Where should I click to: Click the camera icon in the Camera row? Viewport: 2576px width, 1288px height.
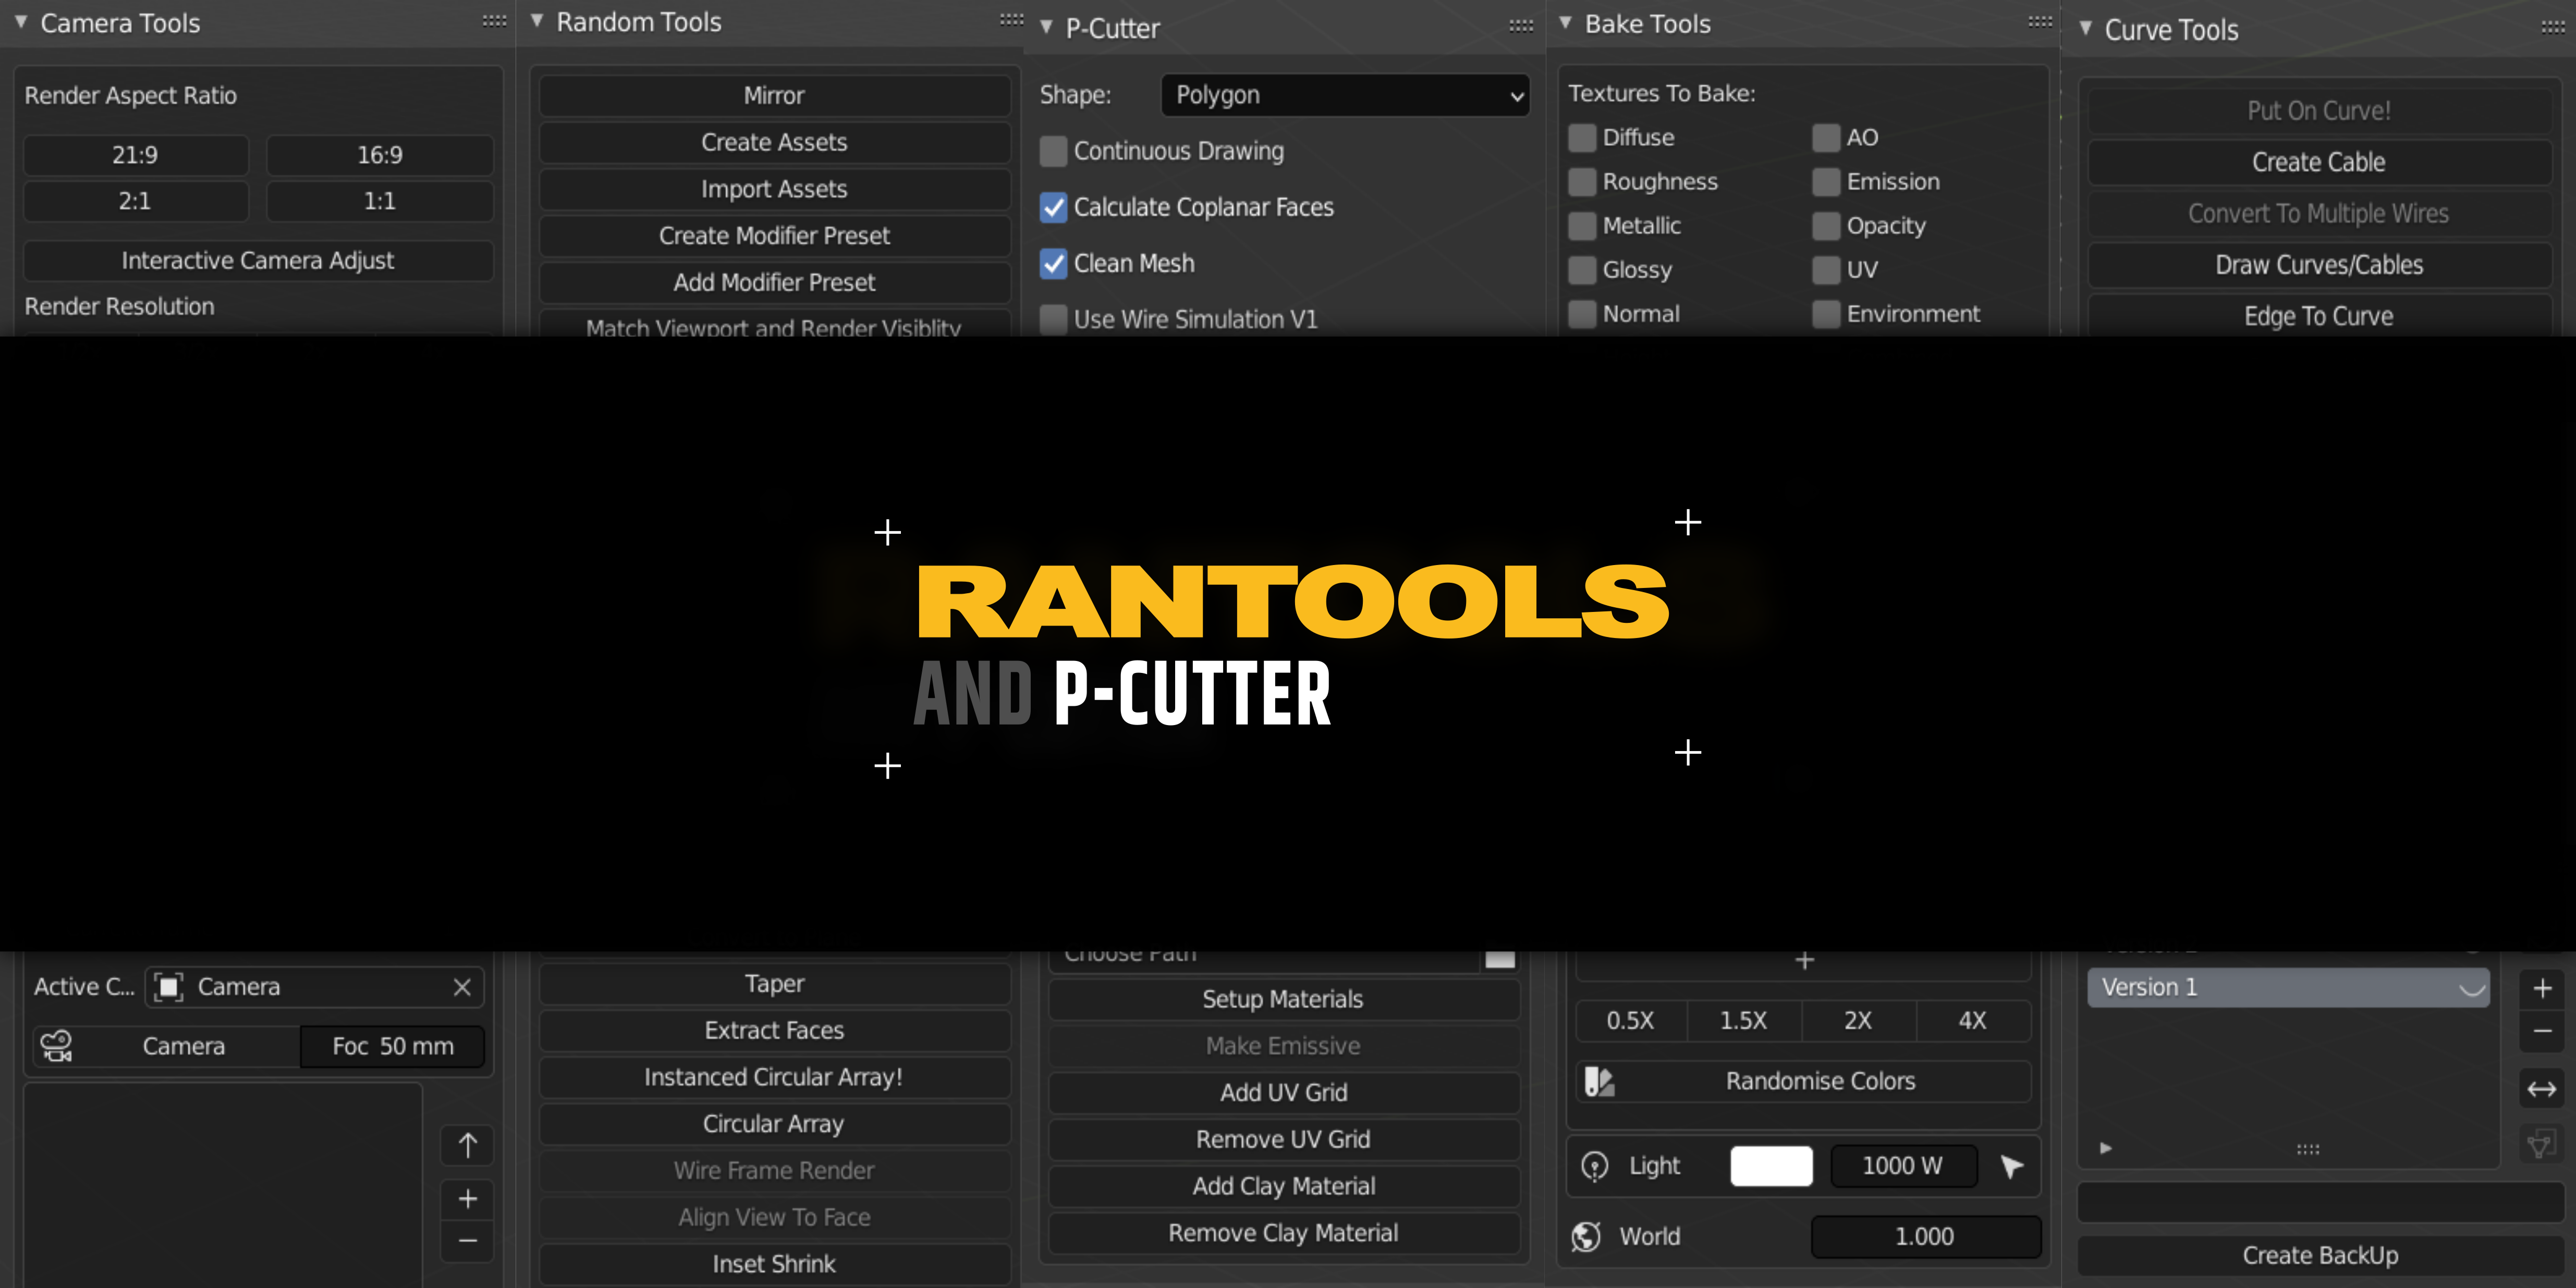click(x=56, y=1046)
